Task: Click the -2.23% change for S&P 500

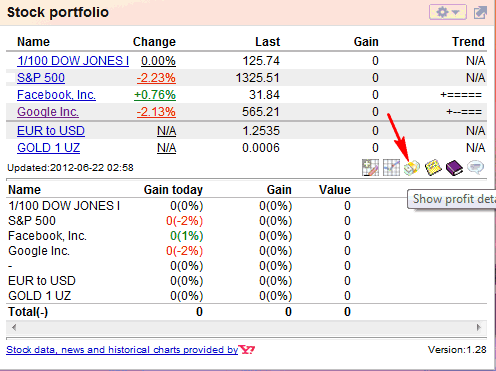Action: 156,78
